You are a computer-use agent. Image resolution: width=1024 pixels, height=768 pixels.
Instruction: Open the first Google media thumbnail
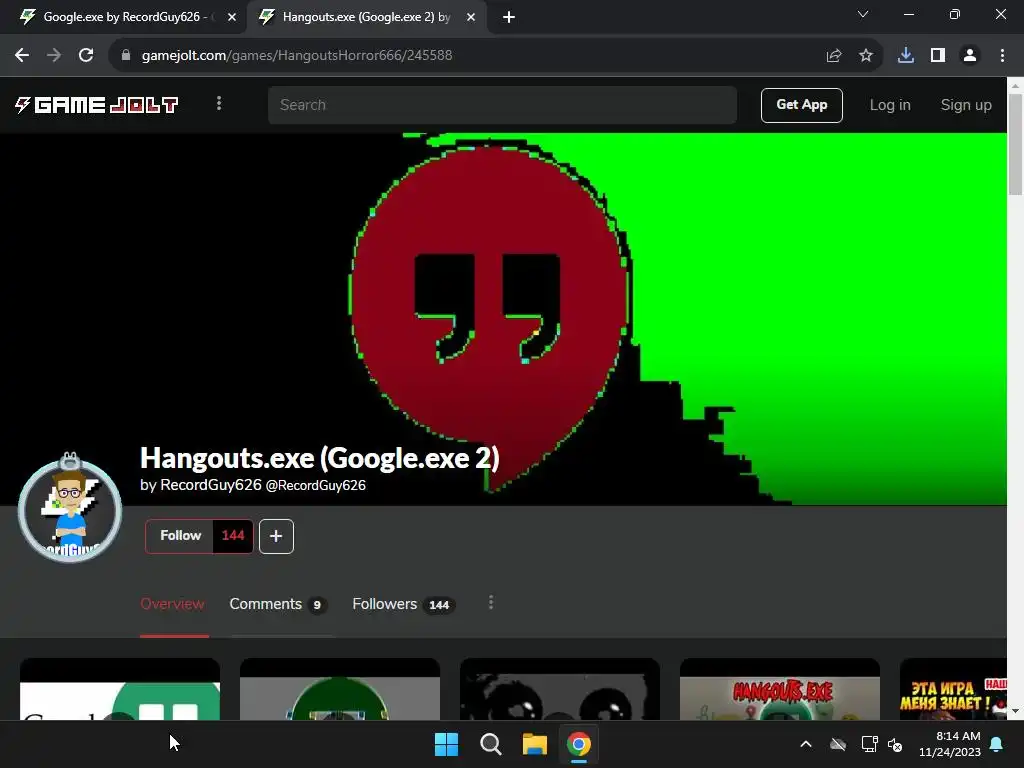click(x=120, y=689)
